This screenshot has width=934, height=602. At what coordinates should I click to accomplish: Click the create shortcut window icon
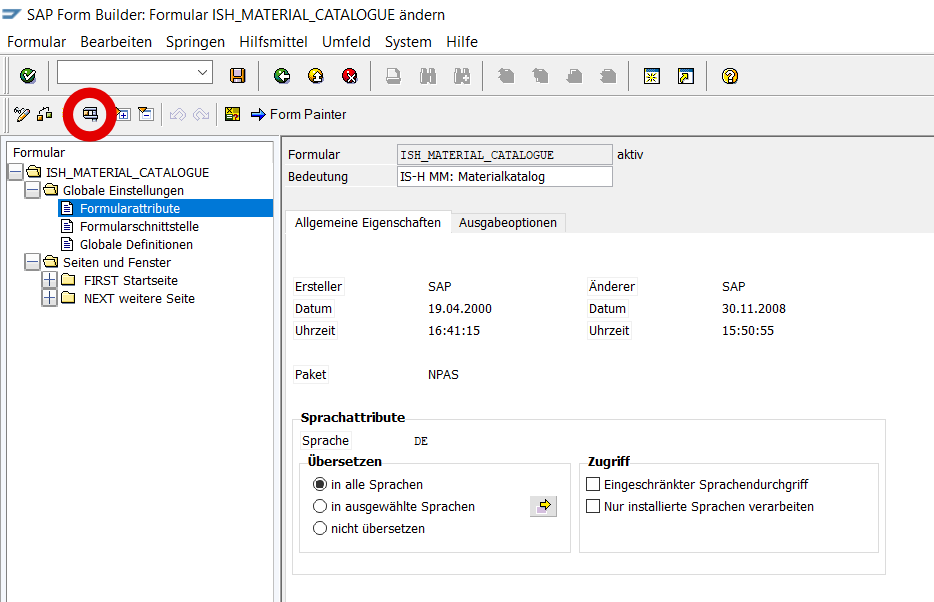(686, 76)
